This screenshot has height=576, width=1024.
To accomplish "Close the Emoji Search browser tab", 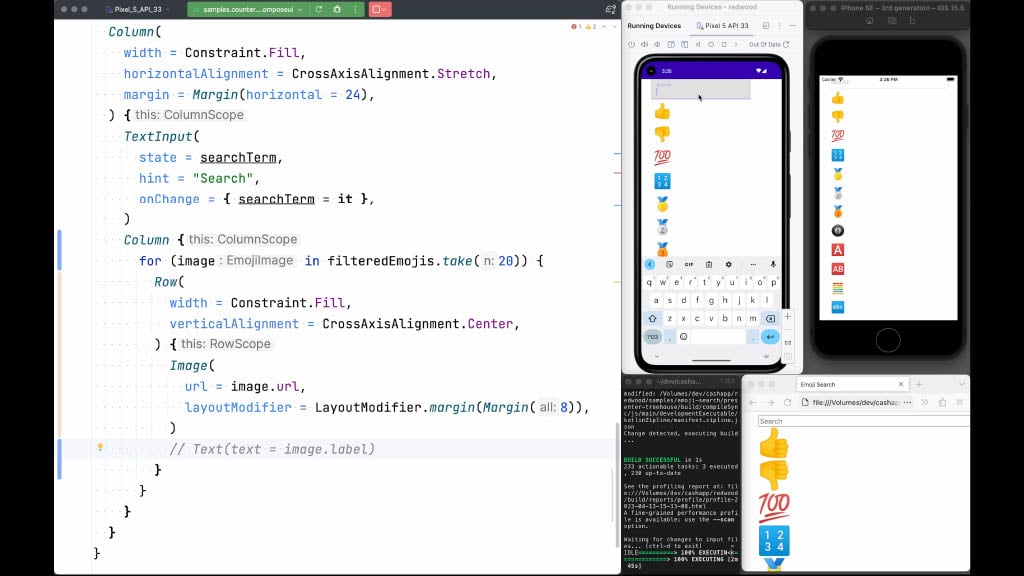I will pyautogui.click(x=901, y=384).
